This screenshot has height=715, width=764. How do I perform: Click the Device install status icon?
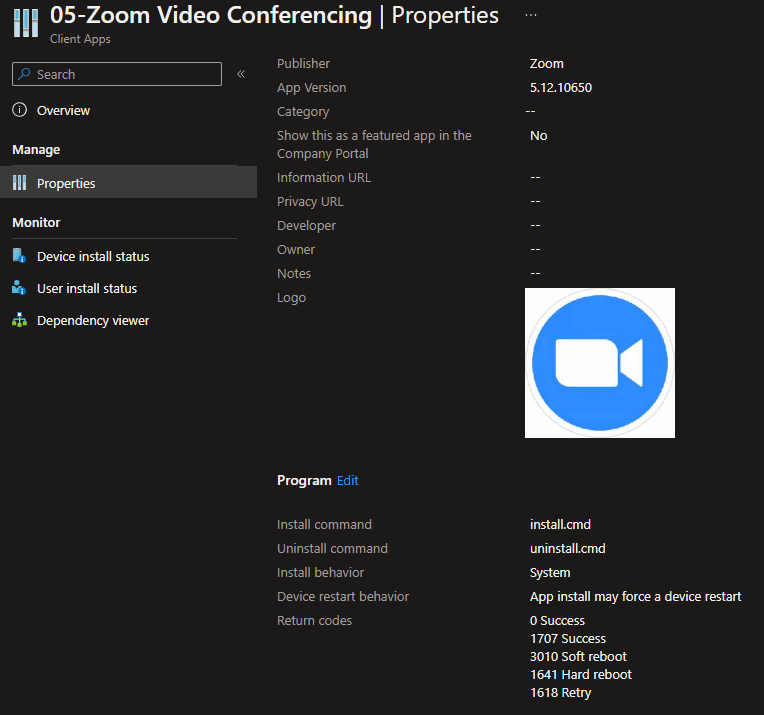(19, 256)
